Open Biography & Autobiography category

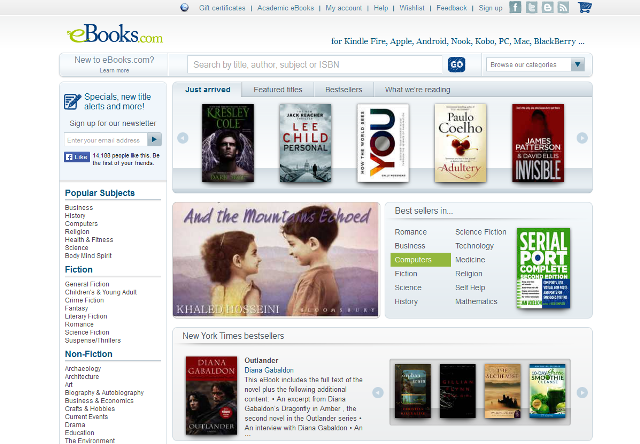(104, 392)
